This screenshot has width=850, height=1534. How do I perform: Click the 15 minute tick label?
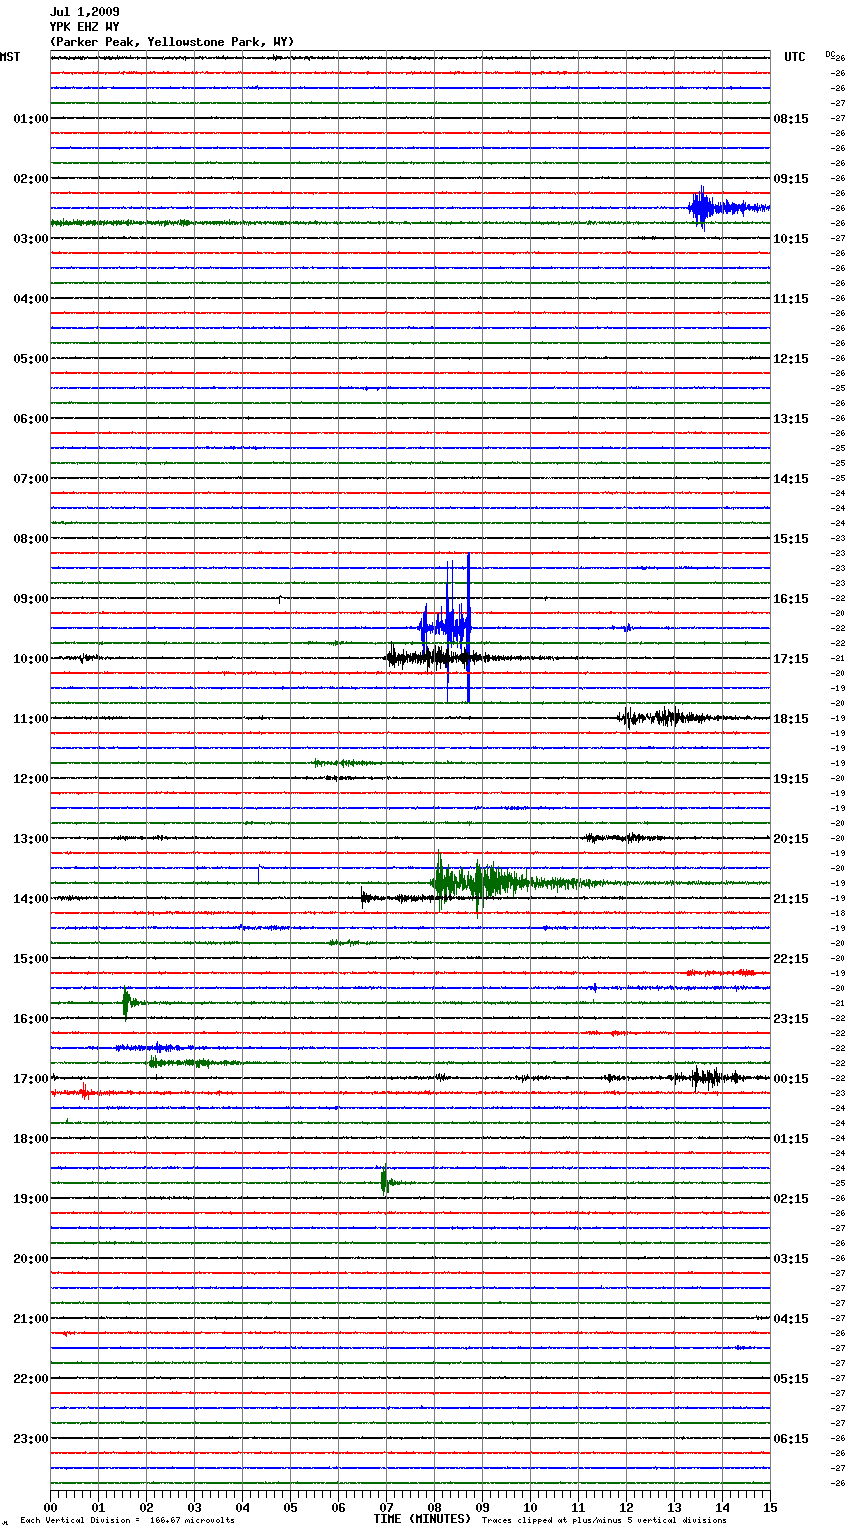(770, 1508)
